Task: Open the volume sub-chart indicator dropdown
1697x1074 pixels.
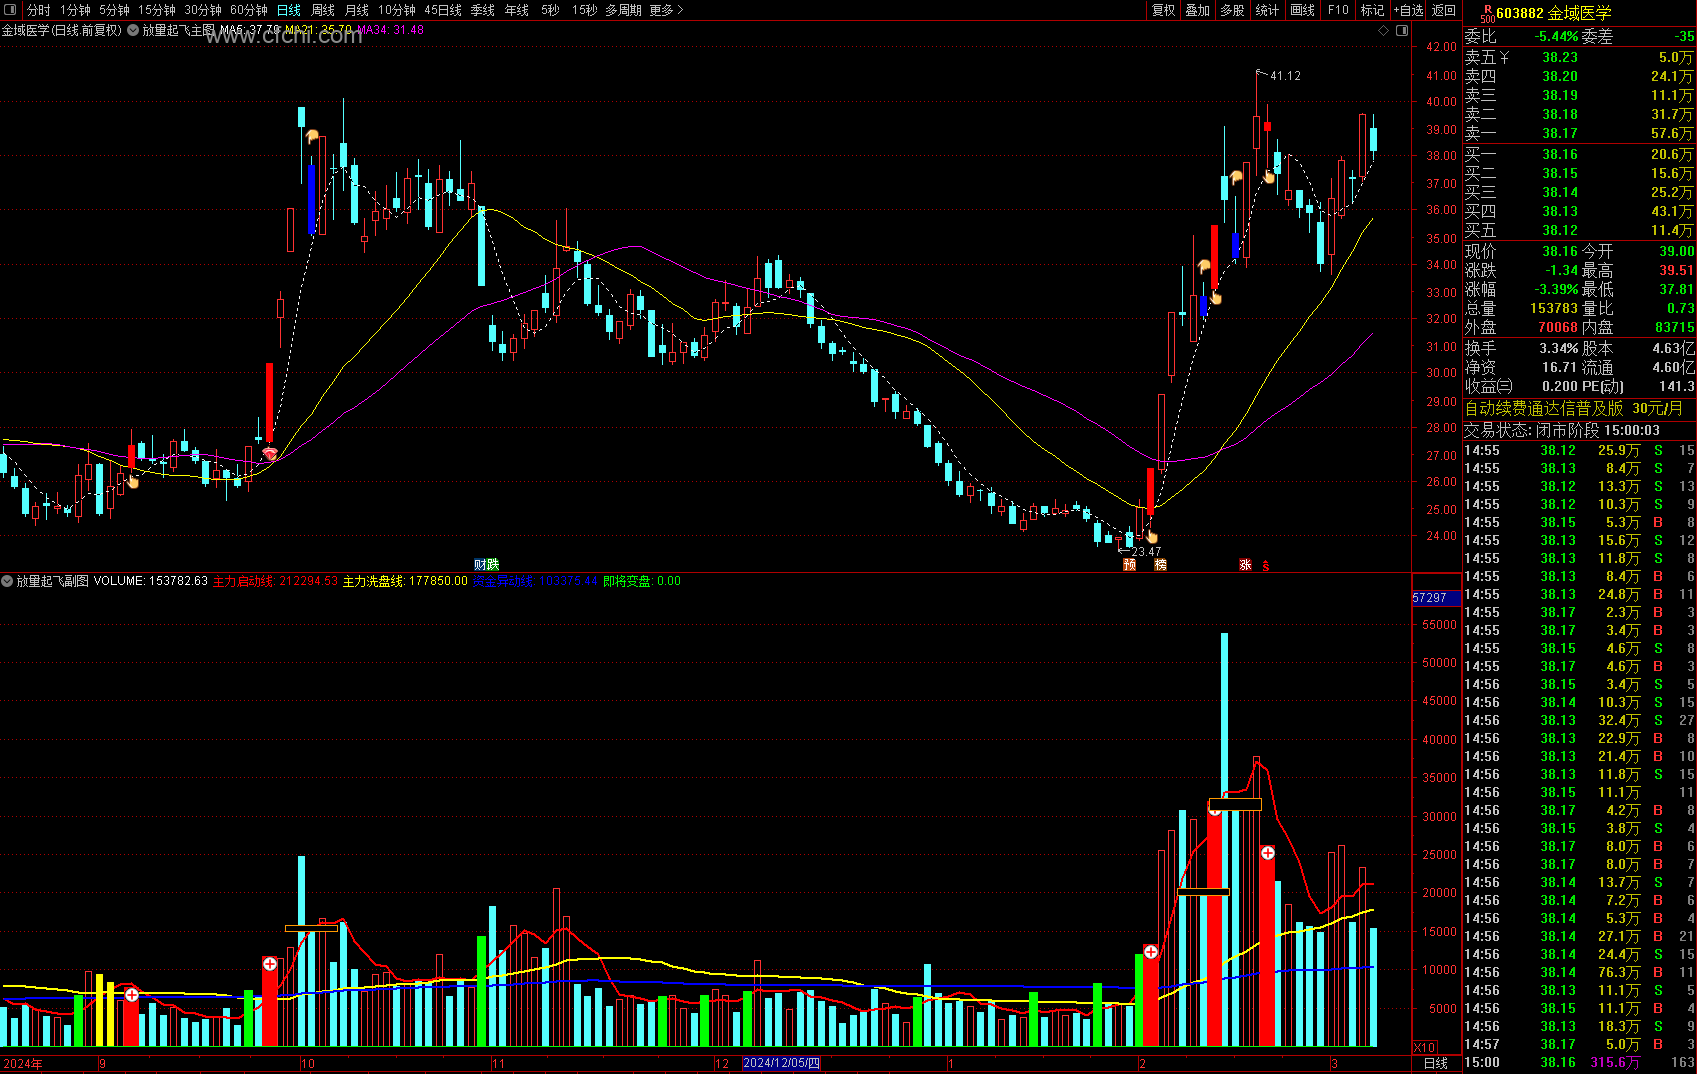Action: pyautogui.click(x=7, y=581)
